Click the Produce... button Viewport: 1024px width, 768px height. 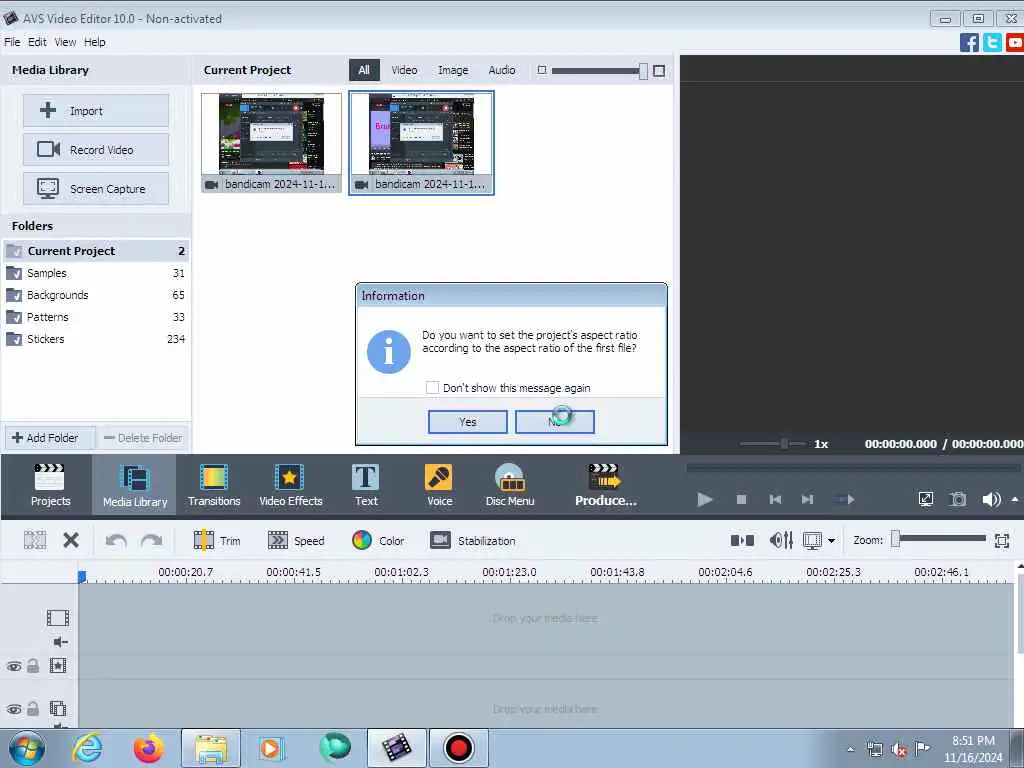[605, 485]
